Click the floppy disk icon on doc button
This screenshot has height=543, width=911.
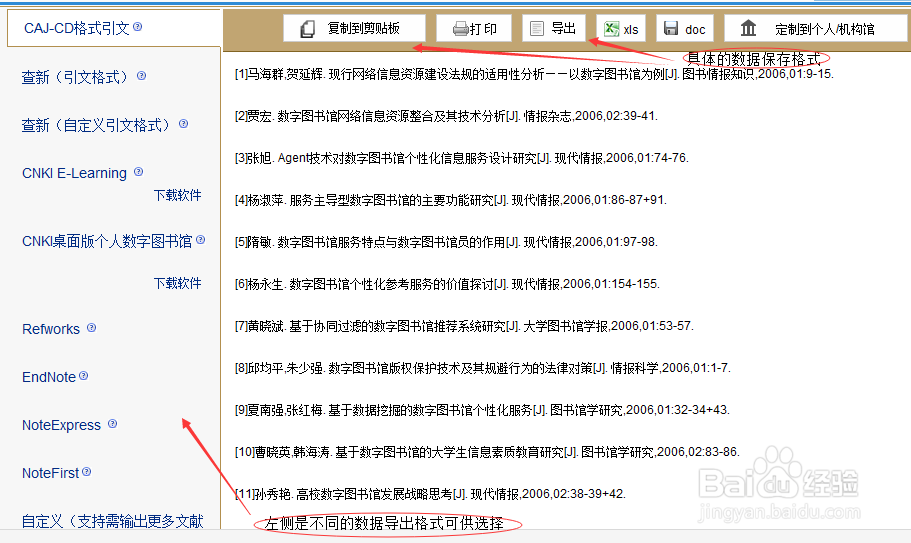pyautogui.click(x=671, y=28)
